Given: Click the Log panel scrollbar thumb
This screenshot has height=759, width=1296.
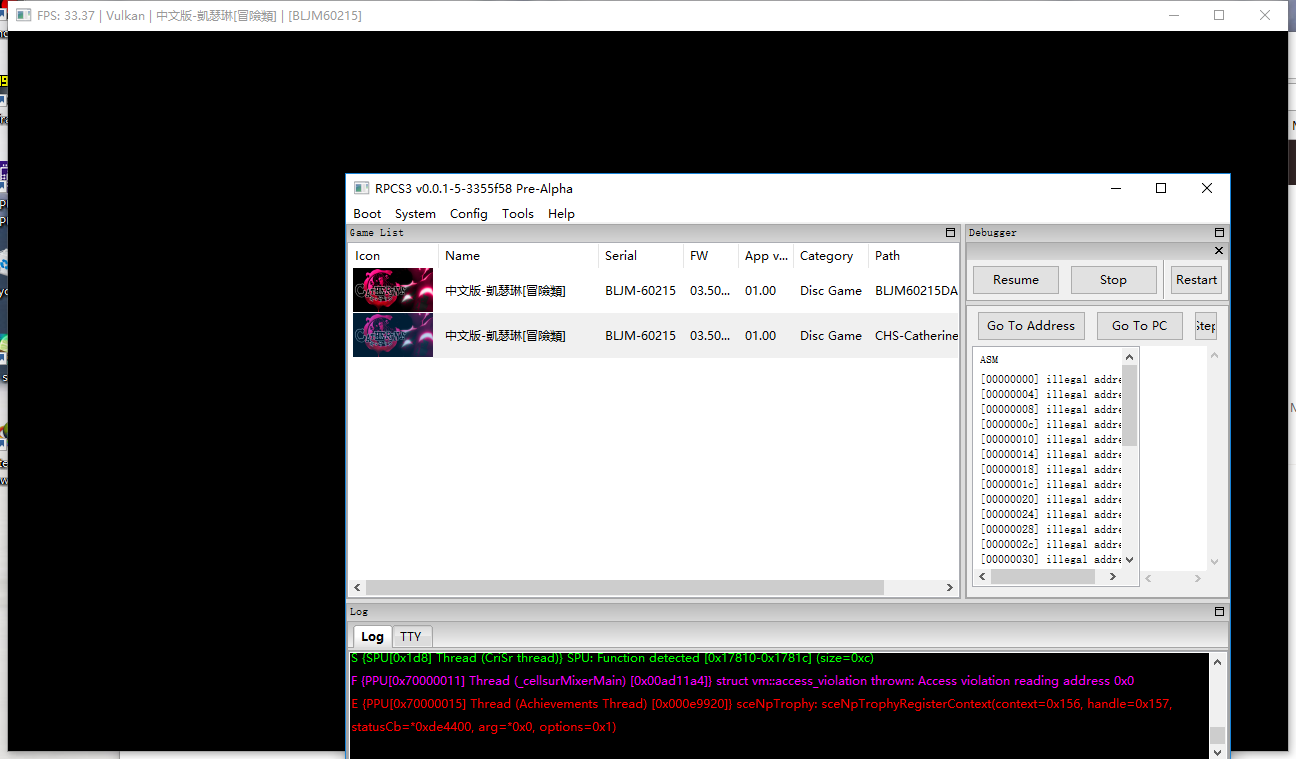Looking at the screenshot, I should click(1217, 736).
